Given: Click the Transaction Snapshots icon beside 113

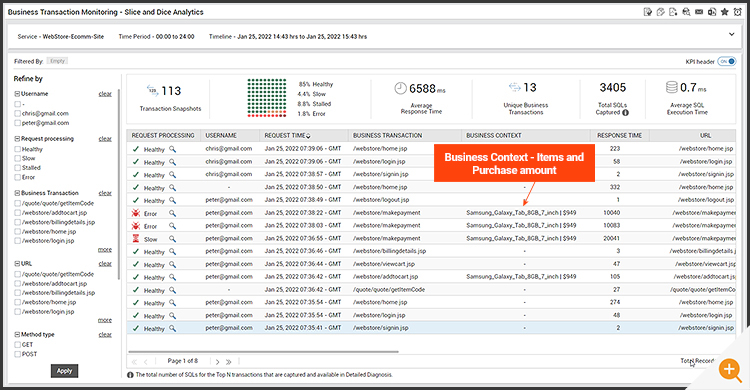Looking at the screenshot, I should click(152, 90).
